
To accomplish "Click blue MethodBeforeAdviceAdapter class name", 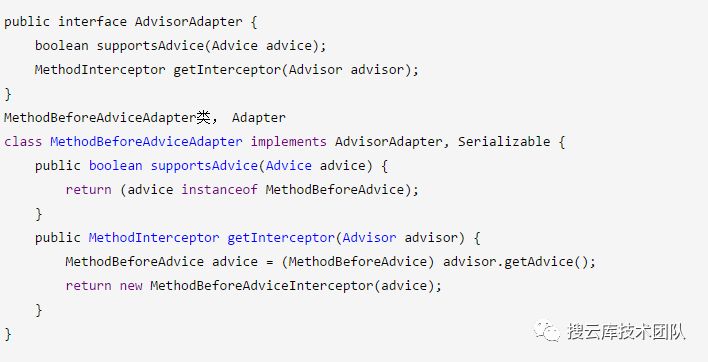I will point(146,142).
